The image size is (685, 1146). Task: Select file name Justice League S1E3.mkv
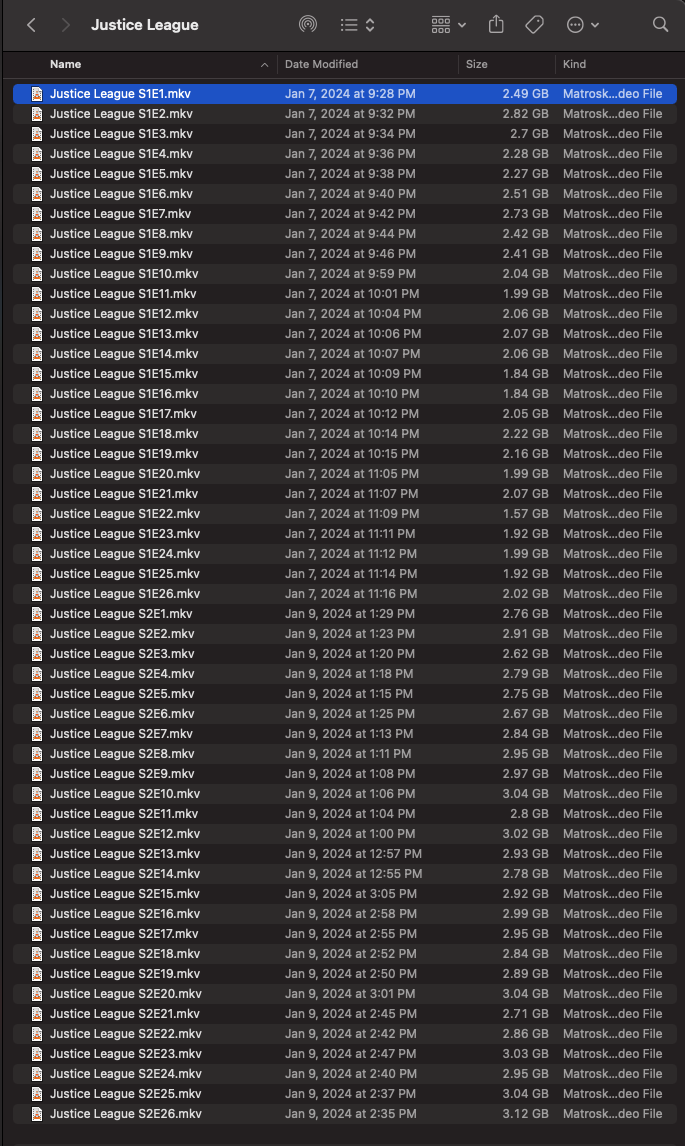(121, 134)
